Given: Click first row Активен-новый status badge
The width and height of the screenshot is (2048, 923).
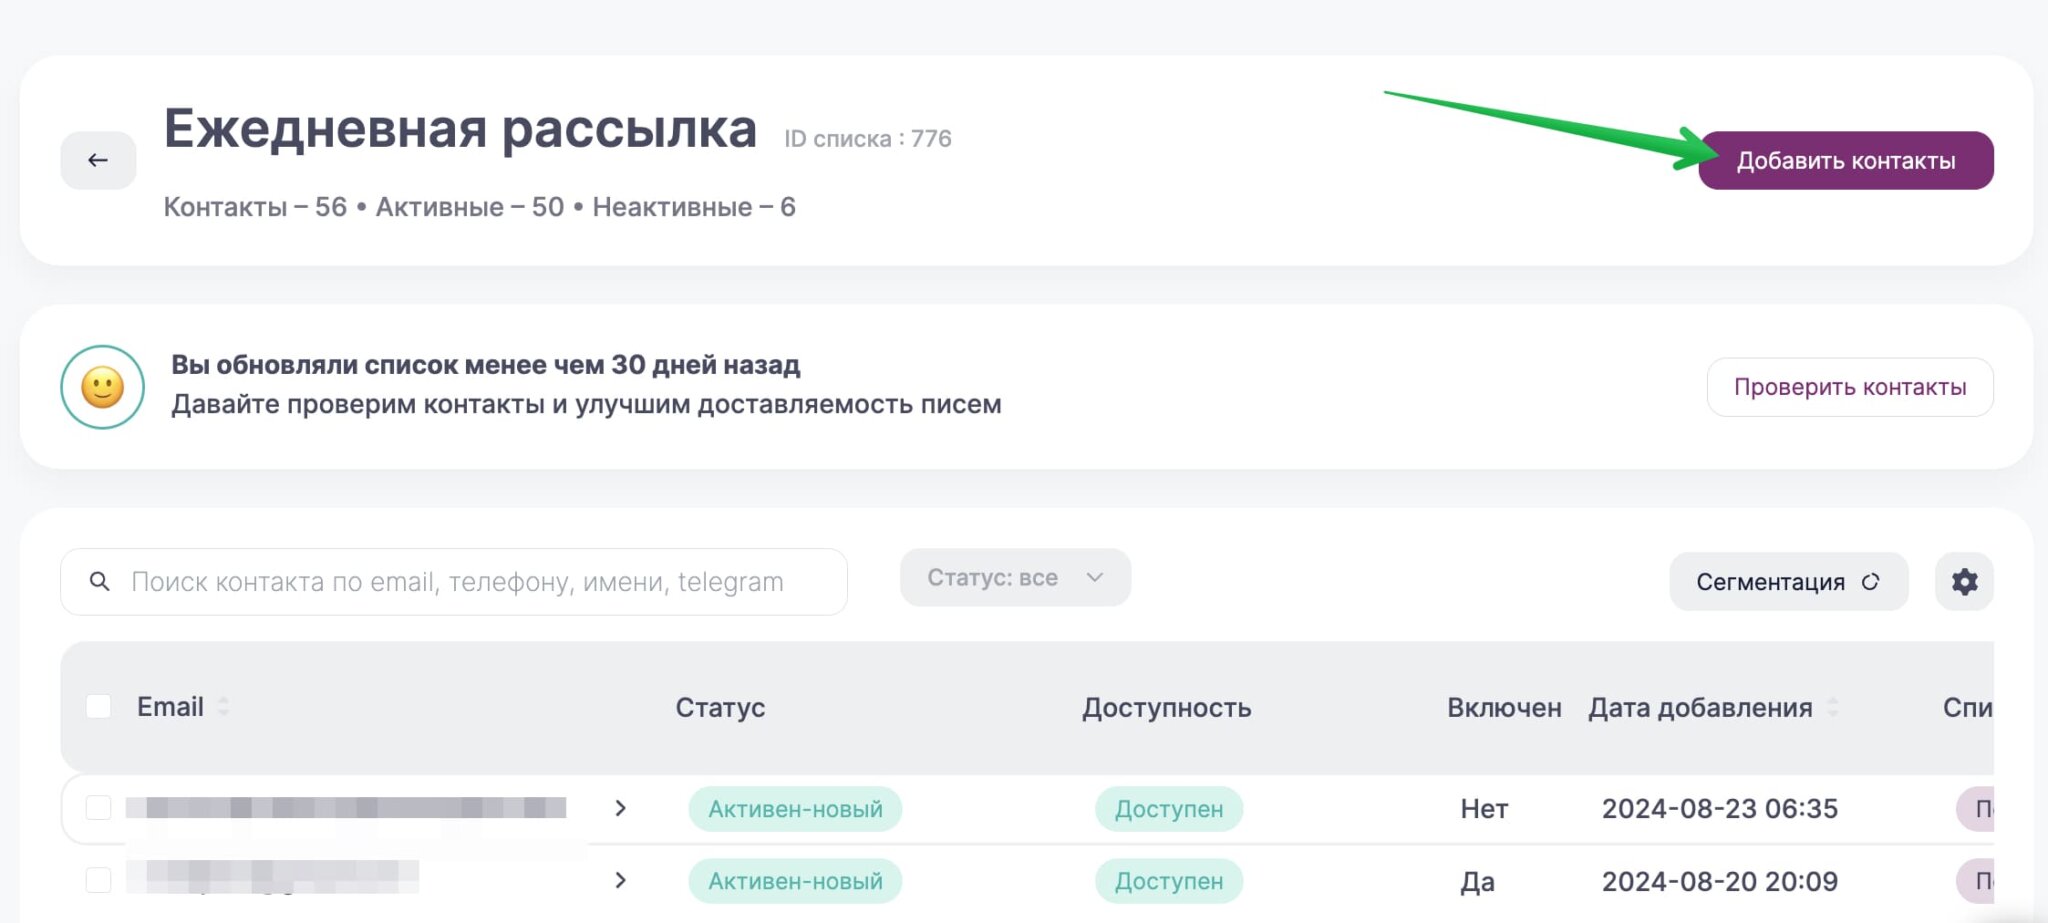Looking at the screenshot, I should (x=795, y=809).
